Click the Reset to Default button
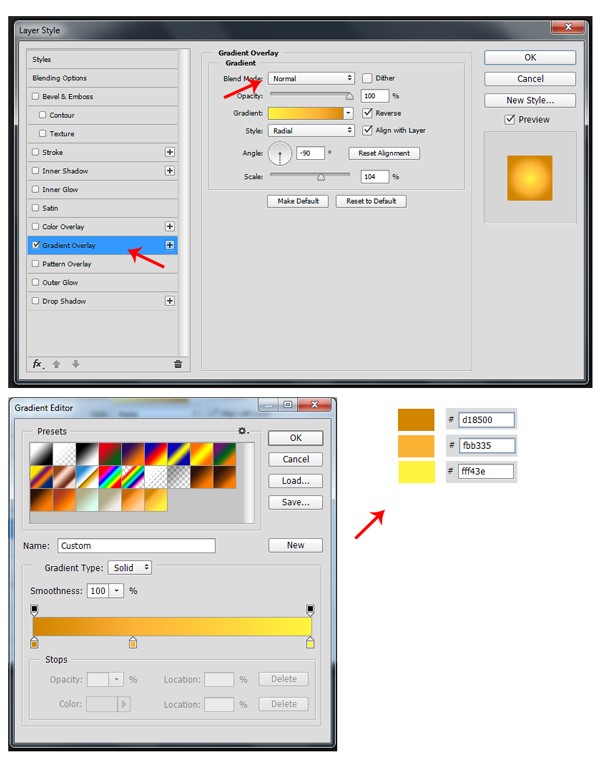600x761 pixels. click(x=371, y=201)
